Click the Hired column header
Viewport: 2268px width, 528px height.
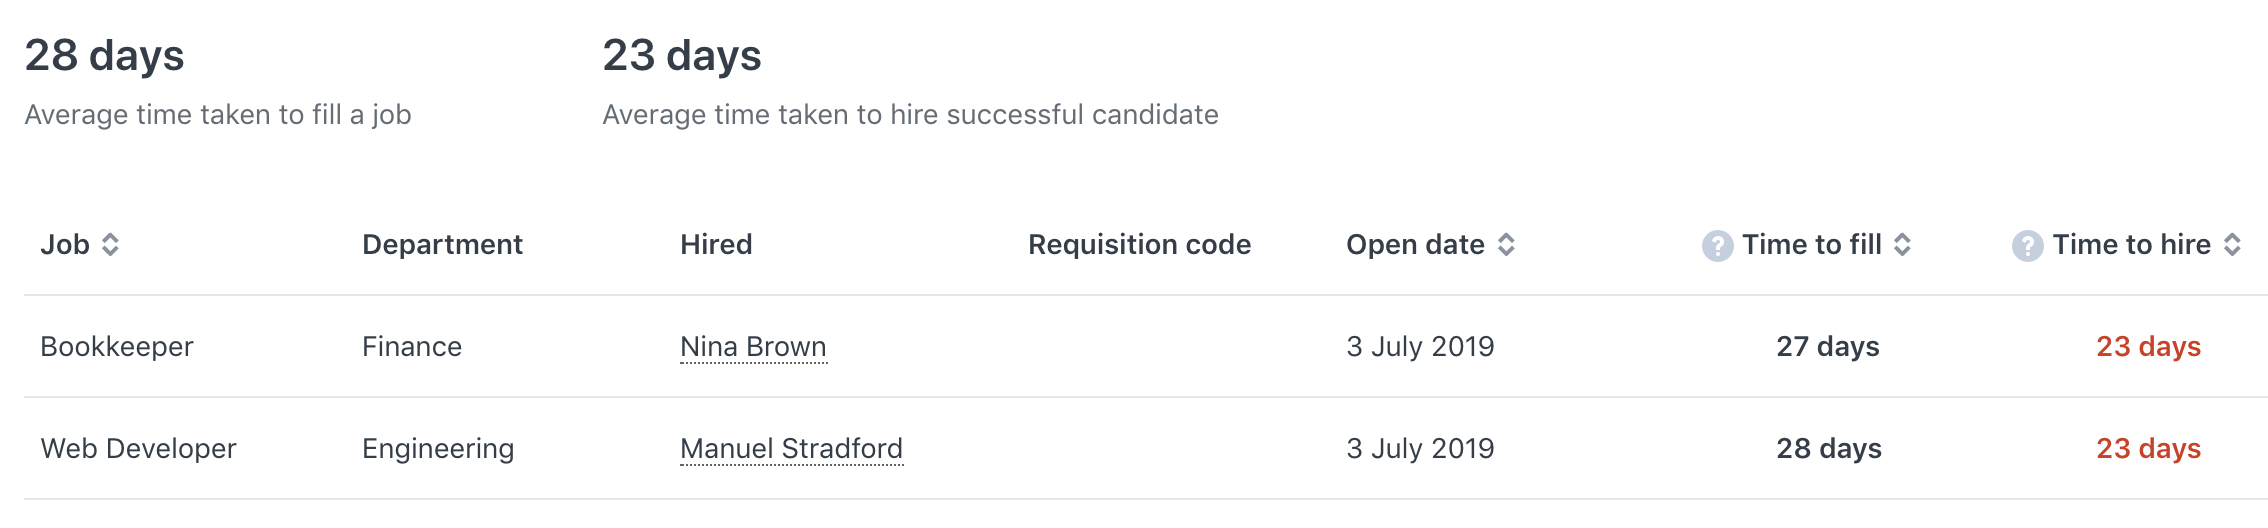click(x=716, y=244)
